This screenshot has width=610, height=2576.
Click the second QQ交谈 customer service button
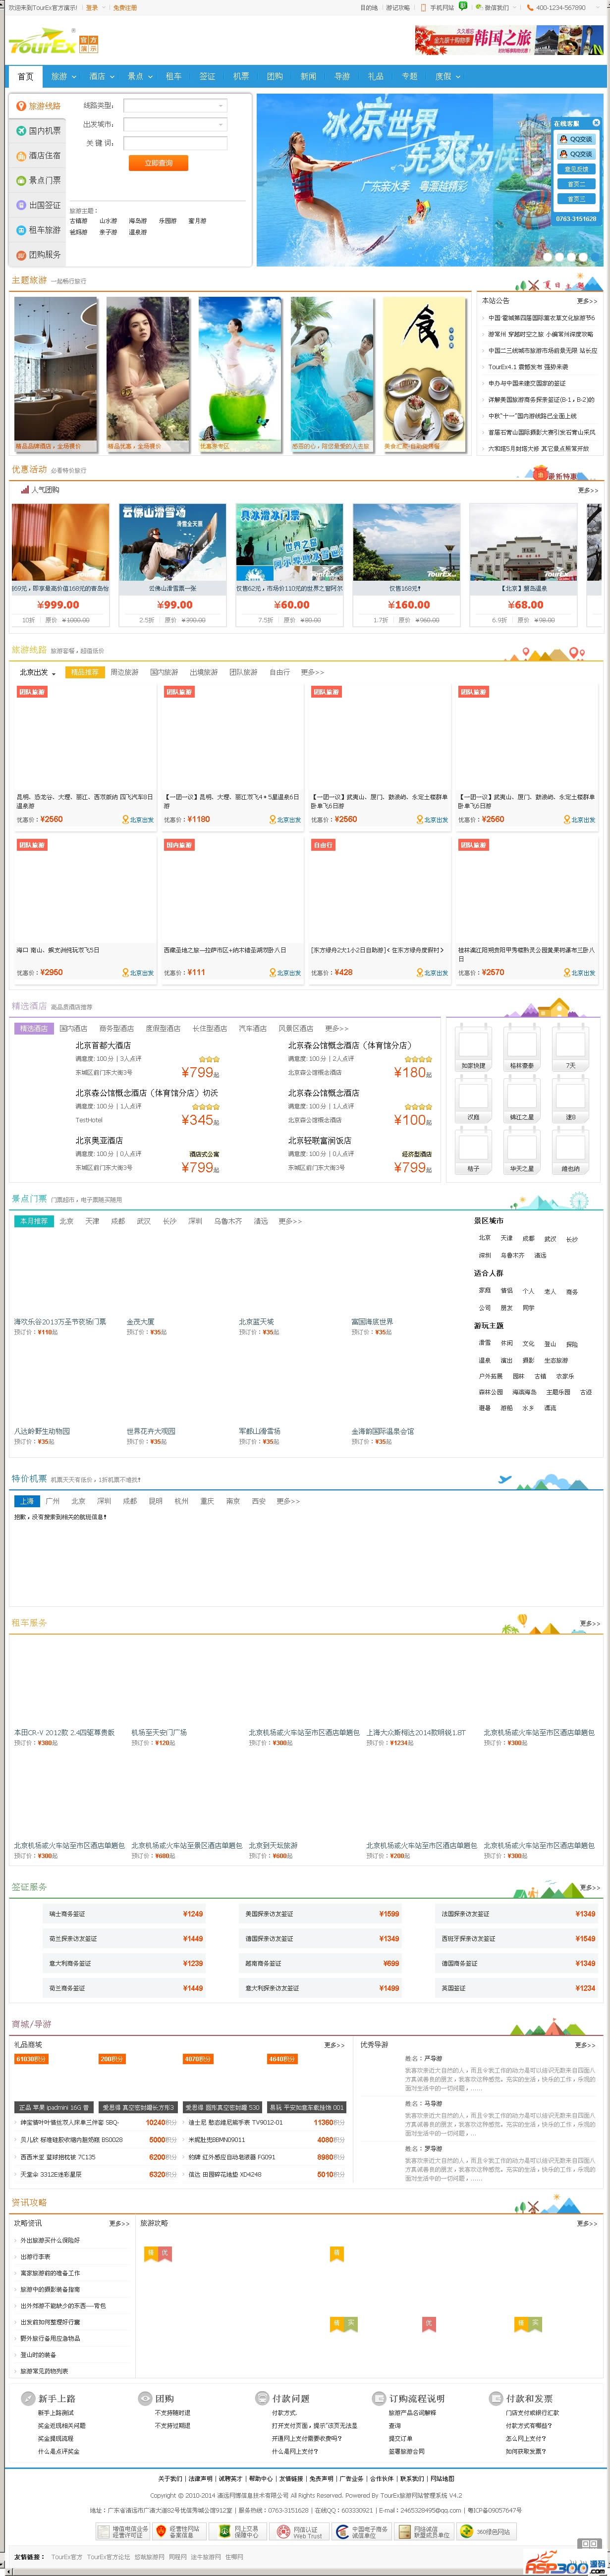[576, 154]
